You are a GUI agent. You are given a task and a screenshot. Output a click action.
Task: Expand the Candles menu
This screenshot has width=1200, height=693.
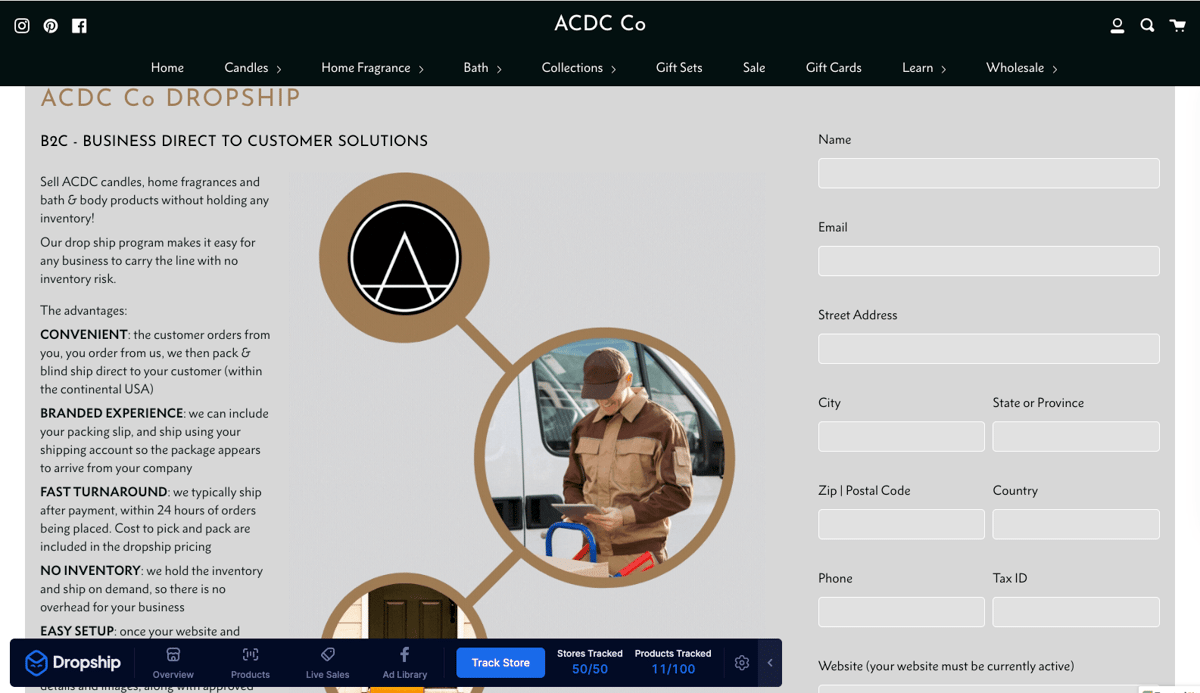click(253, 68)
